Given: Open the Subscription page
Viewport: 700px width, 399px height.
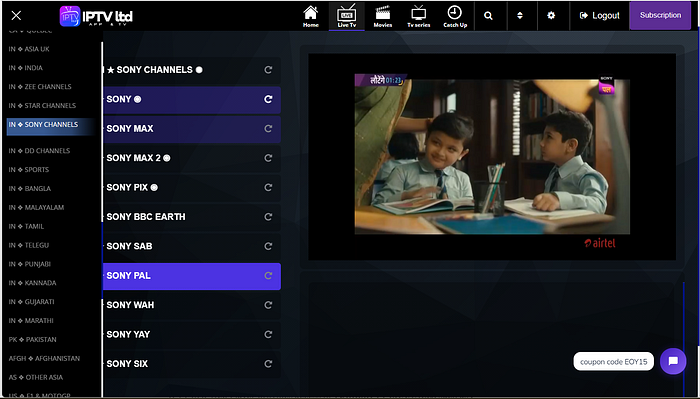Looking at the screenshot, I should click(x=660, y=16).
